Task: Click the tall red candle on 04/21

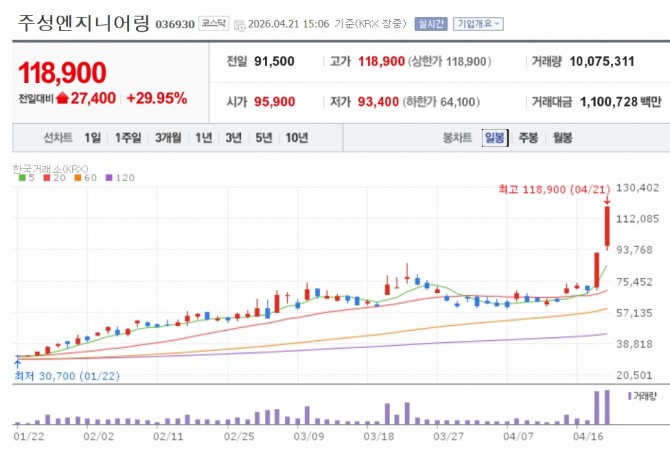Action: pos(607,226)
